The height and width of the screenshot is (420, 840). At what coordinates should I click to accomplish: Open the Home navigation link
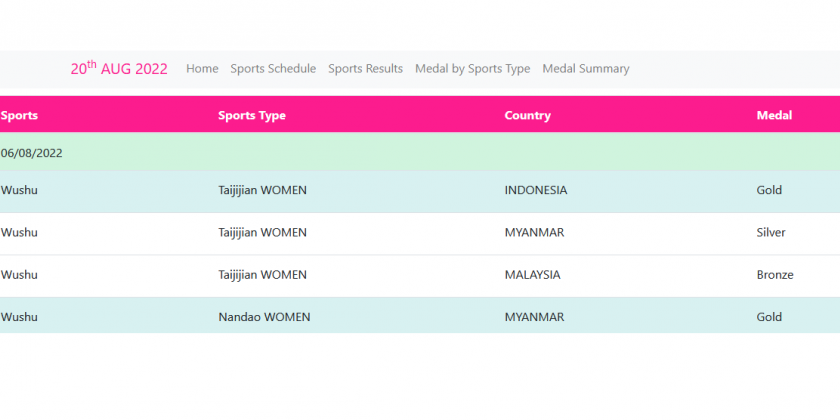(202, 69)
